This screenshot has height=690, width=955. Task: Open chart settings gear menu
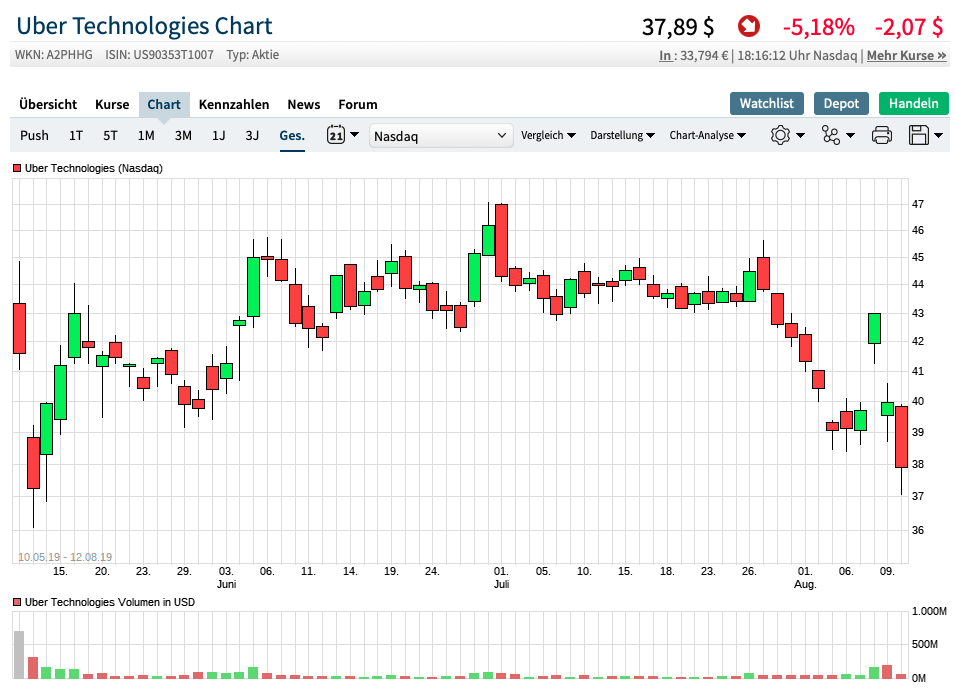point(787,135)
